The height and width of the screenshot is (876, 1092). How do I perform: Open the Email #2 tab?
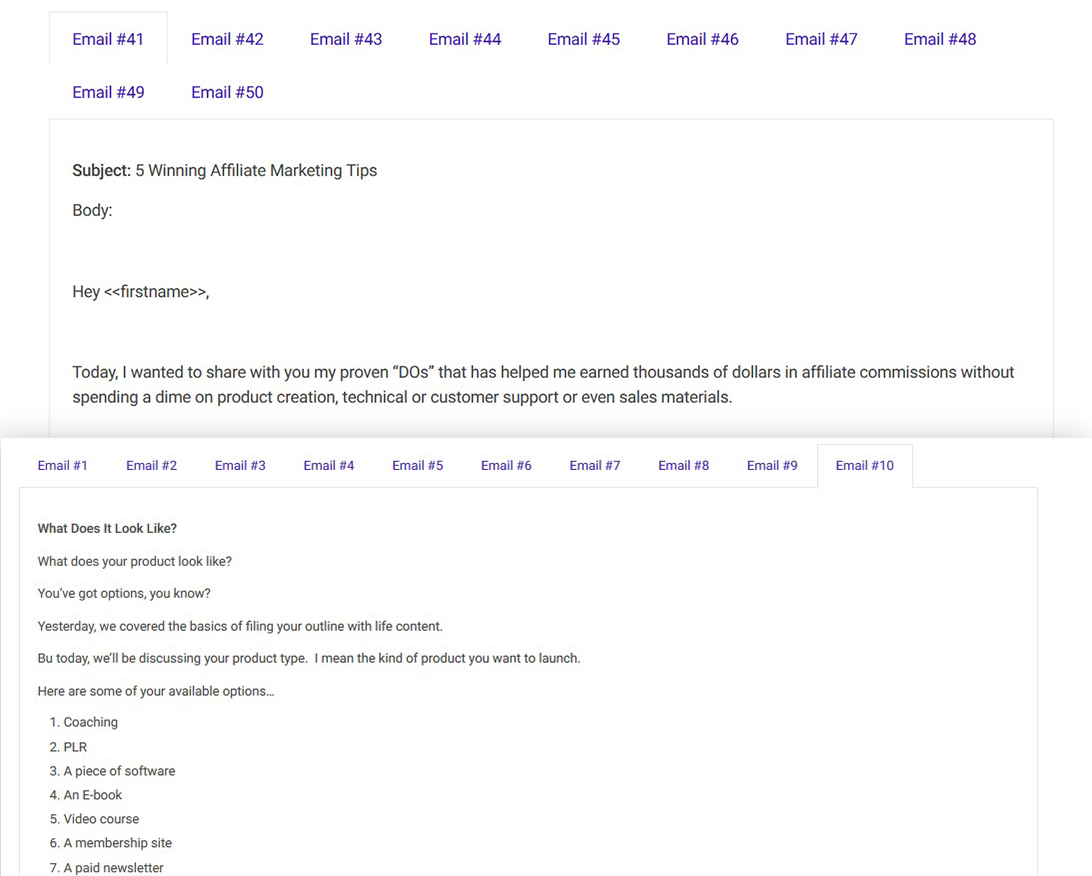click(x=151, y=466)
